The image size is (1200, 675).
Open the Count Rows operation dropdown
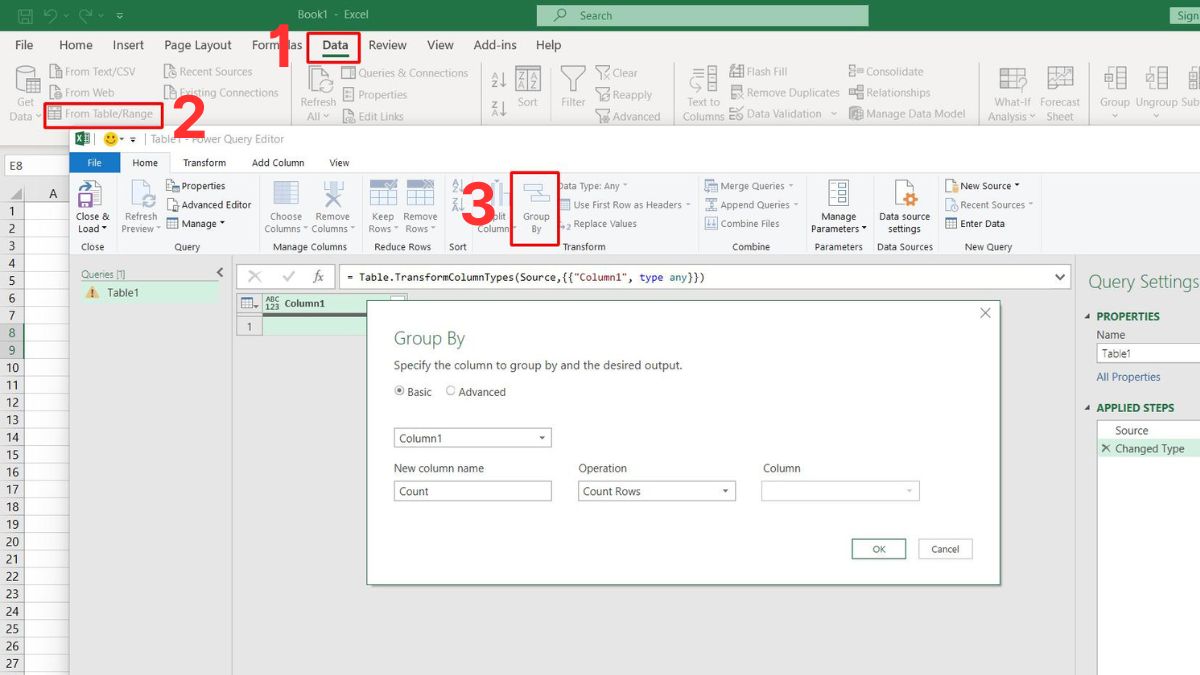[x=657, y=491]
